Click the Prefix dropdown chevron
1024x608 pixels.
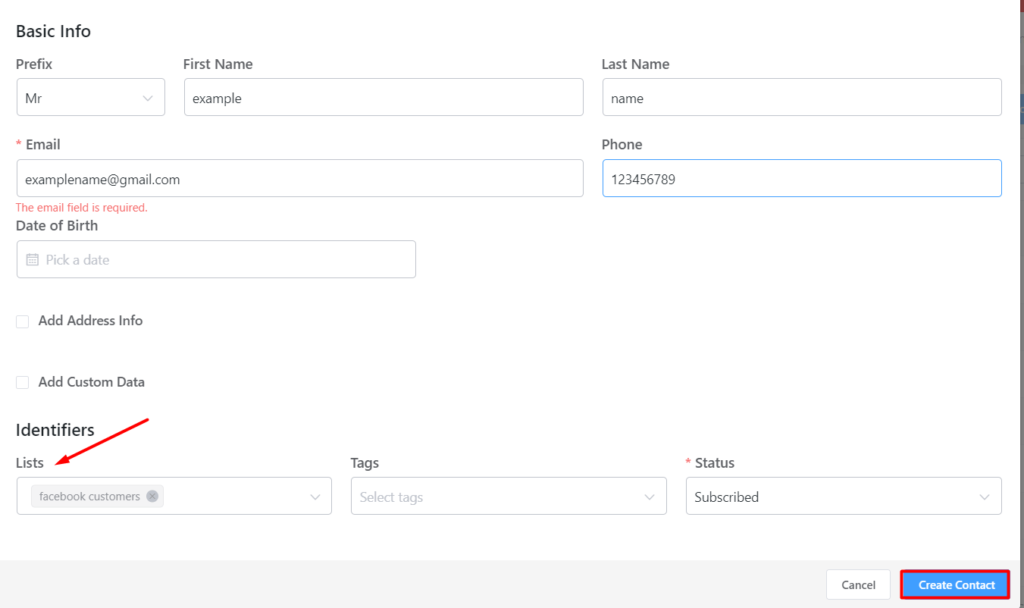click(148, 98)
